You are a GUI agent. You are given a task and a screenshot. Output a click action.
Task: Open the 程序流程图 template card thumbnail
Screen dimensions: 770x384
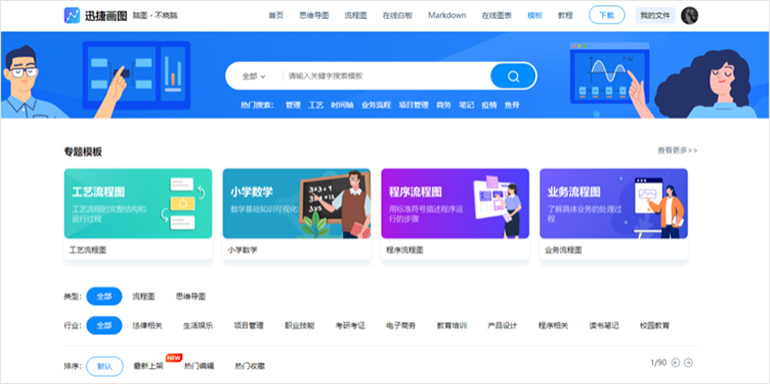click(x=455, y=204)
